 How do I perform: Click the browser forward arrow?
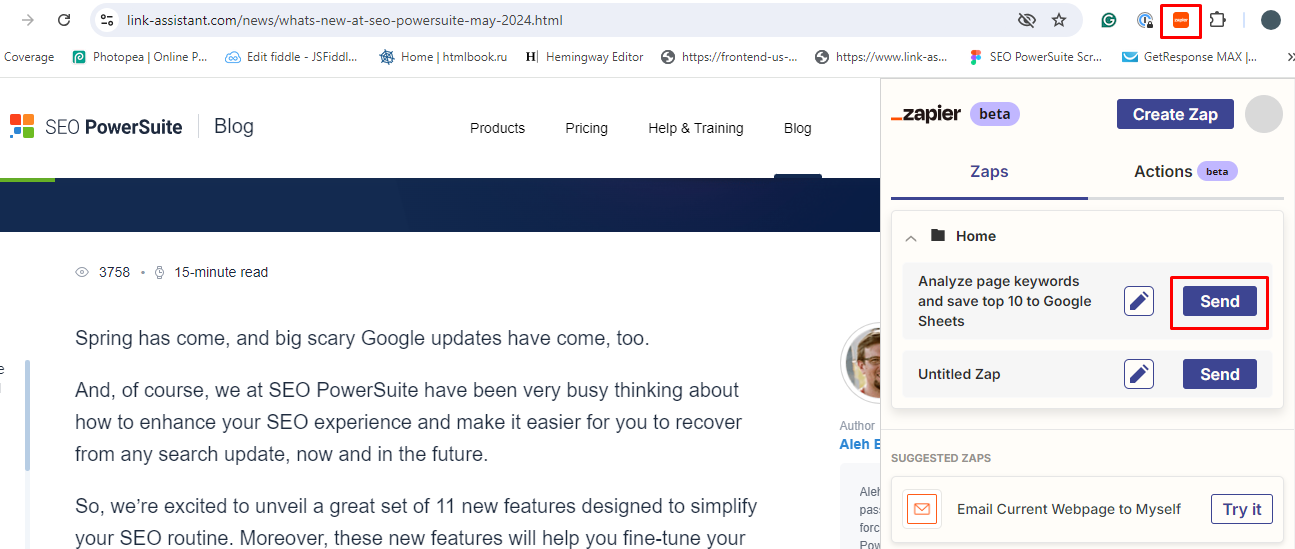[x=28, y=20]
